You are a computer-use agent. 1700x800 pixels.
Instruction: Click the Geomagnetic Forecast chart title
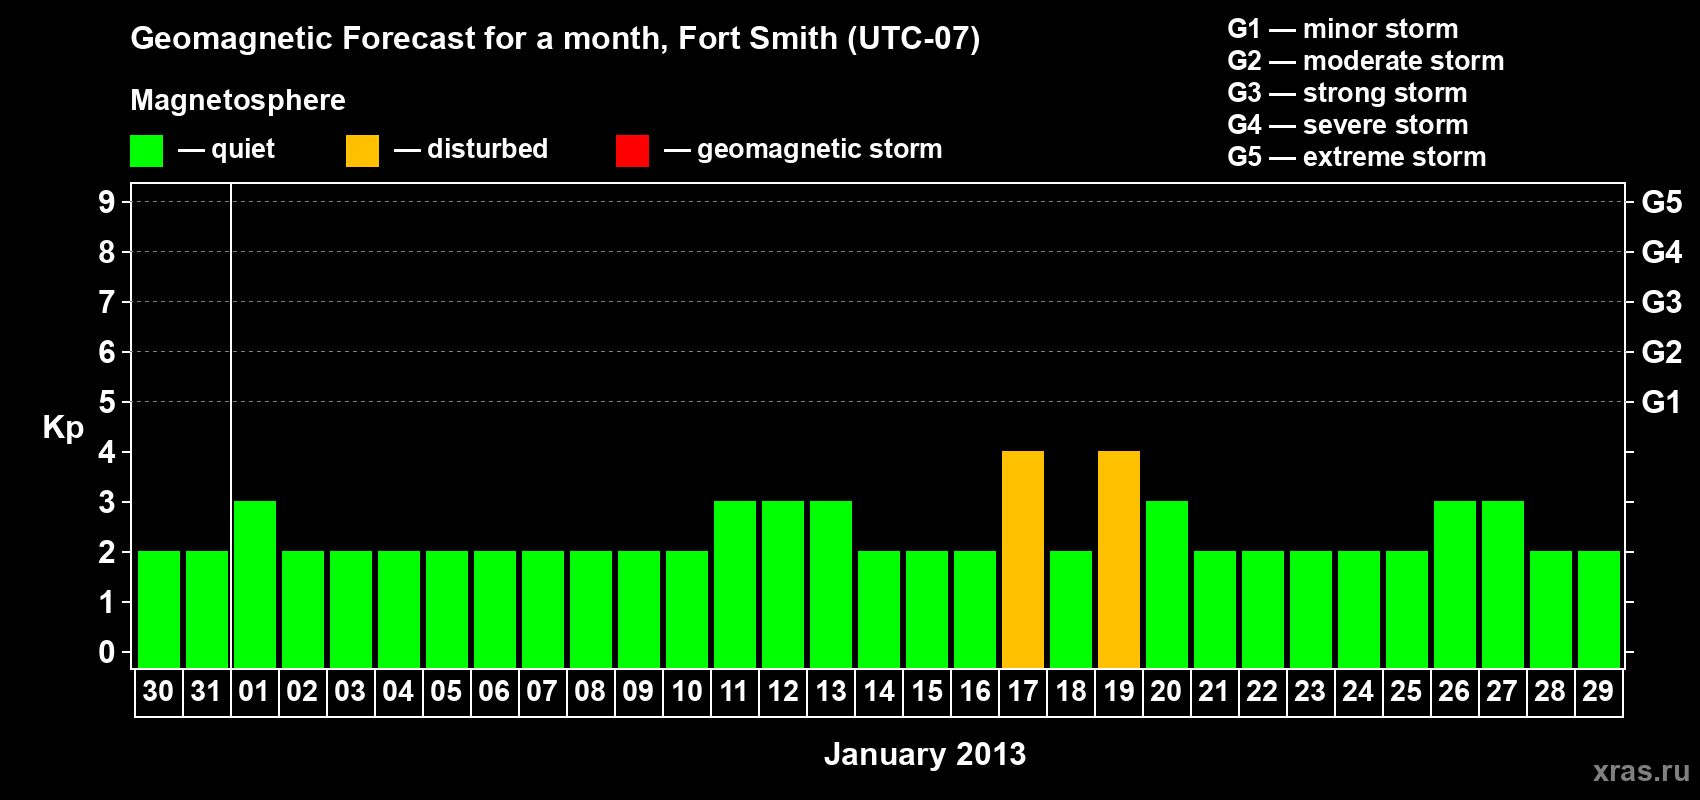pyautogui.click(x=555, y=39)
